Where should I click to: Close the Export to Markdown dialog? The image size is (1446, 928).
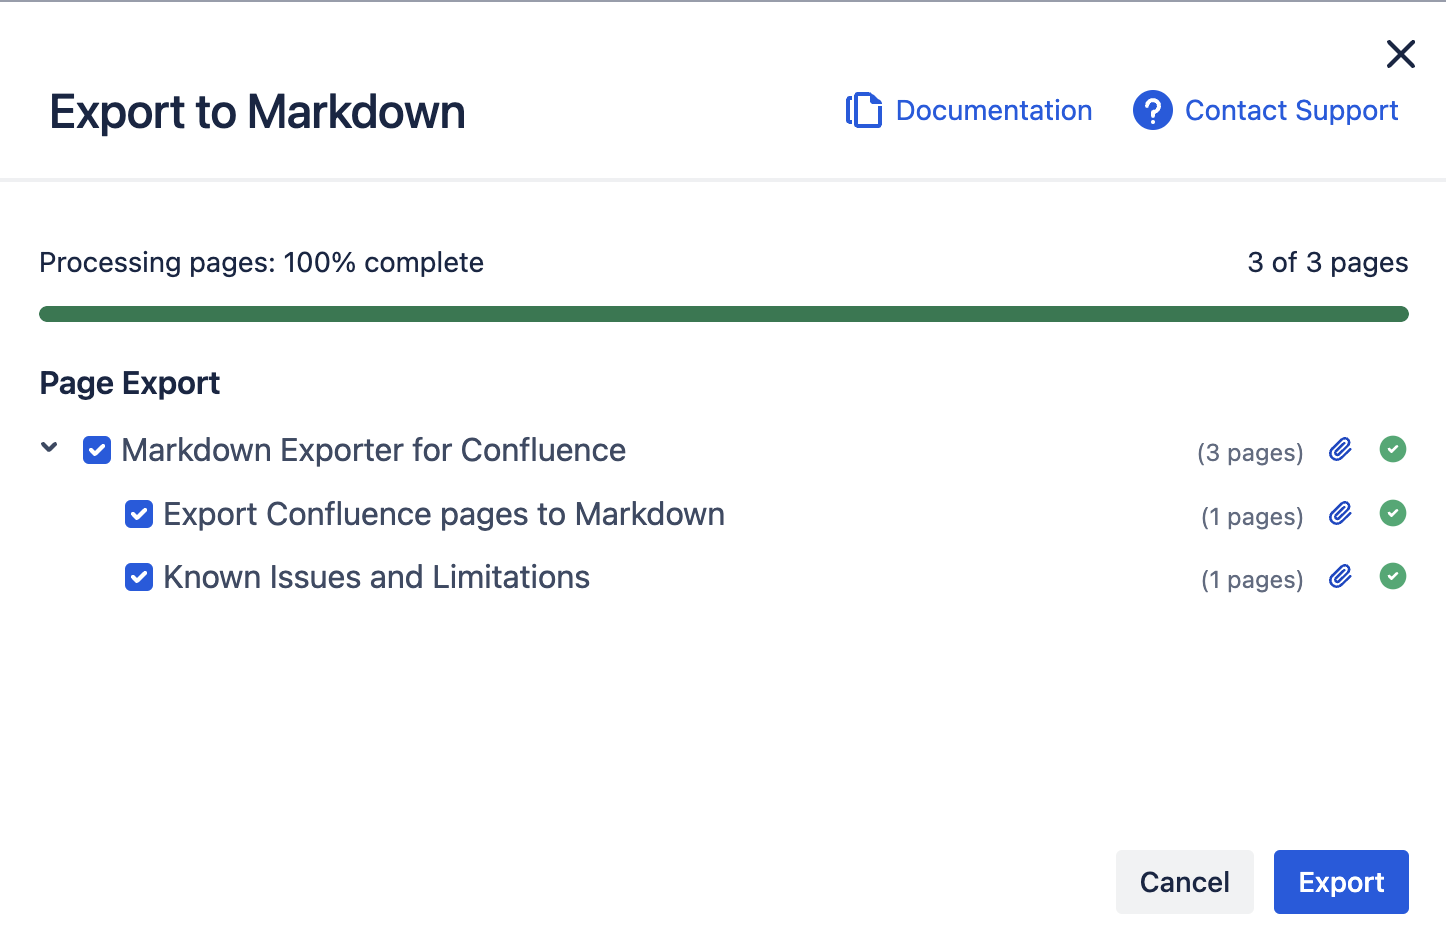click(1400, 54)
